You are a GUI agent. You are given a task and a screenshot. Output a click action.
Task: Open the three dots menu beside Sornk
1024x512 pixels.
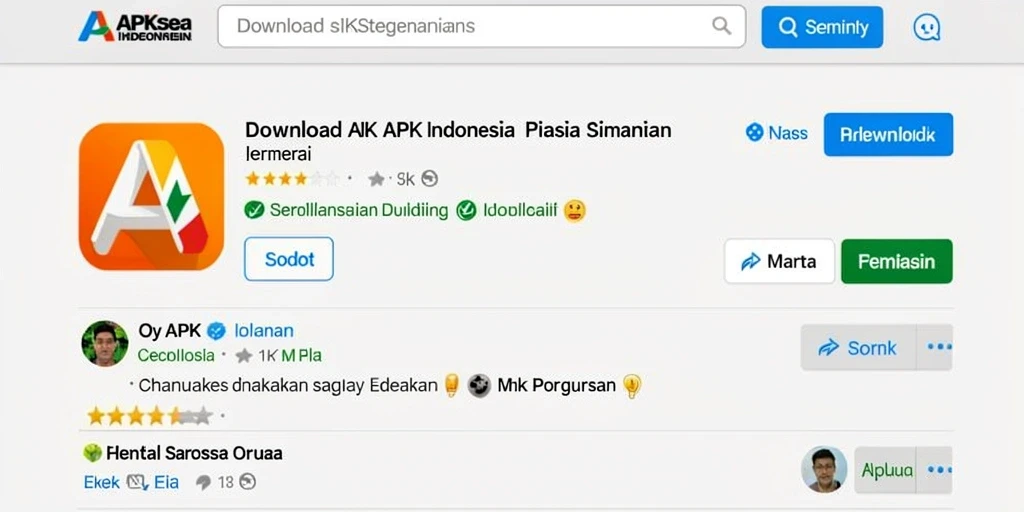click(x=938, y=347)
